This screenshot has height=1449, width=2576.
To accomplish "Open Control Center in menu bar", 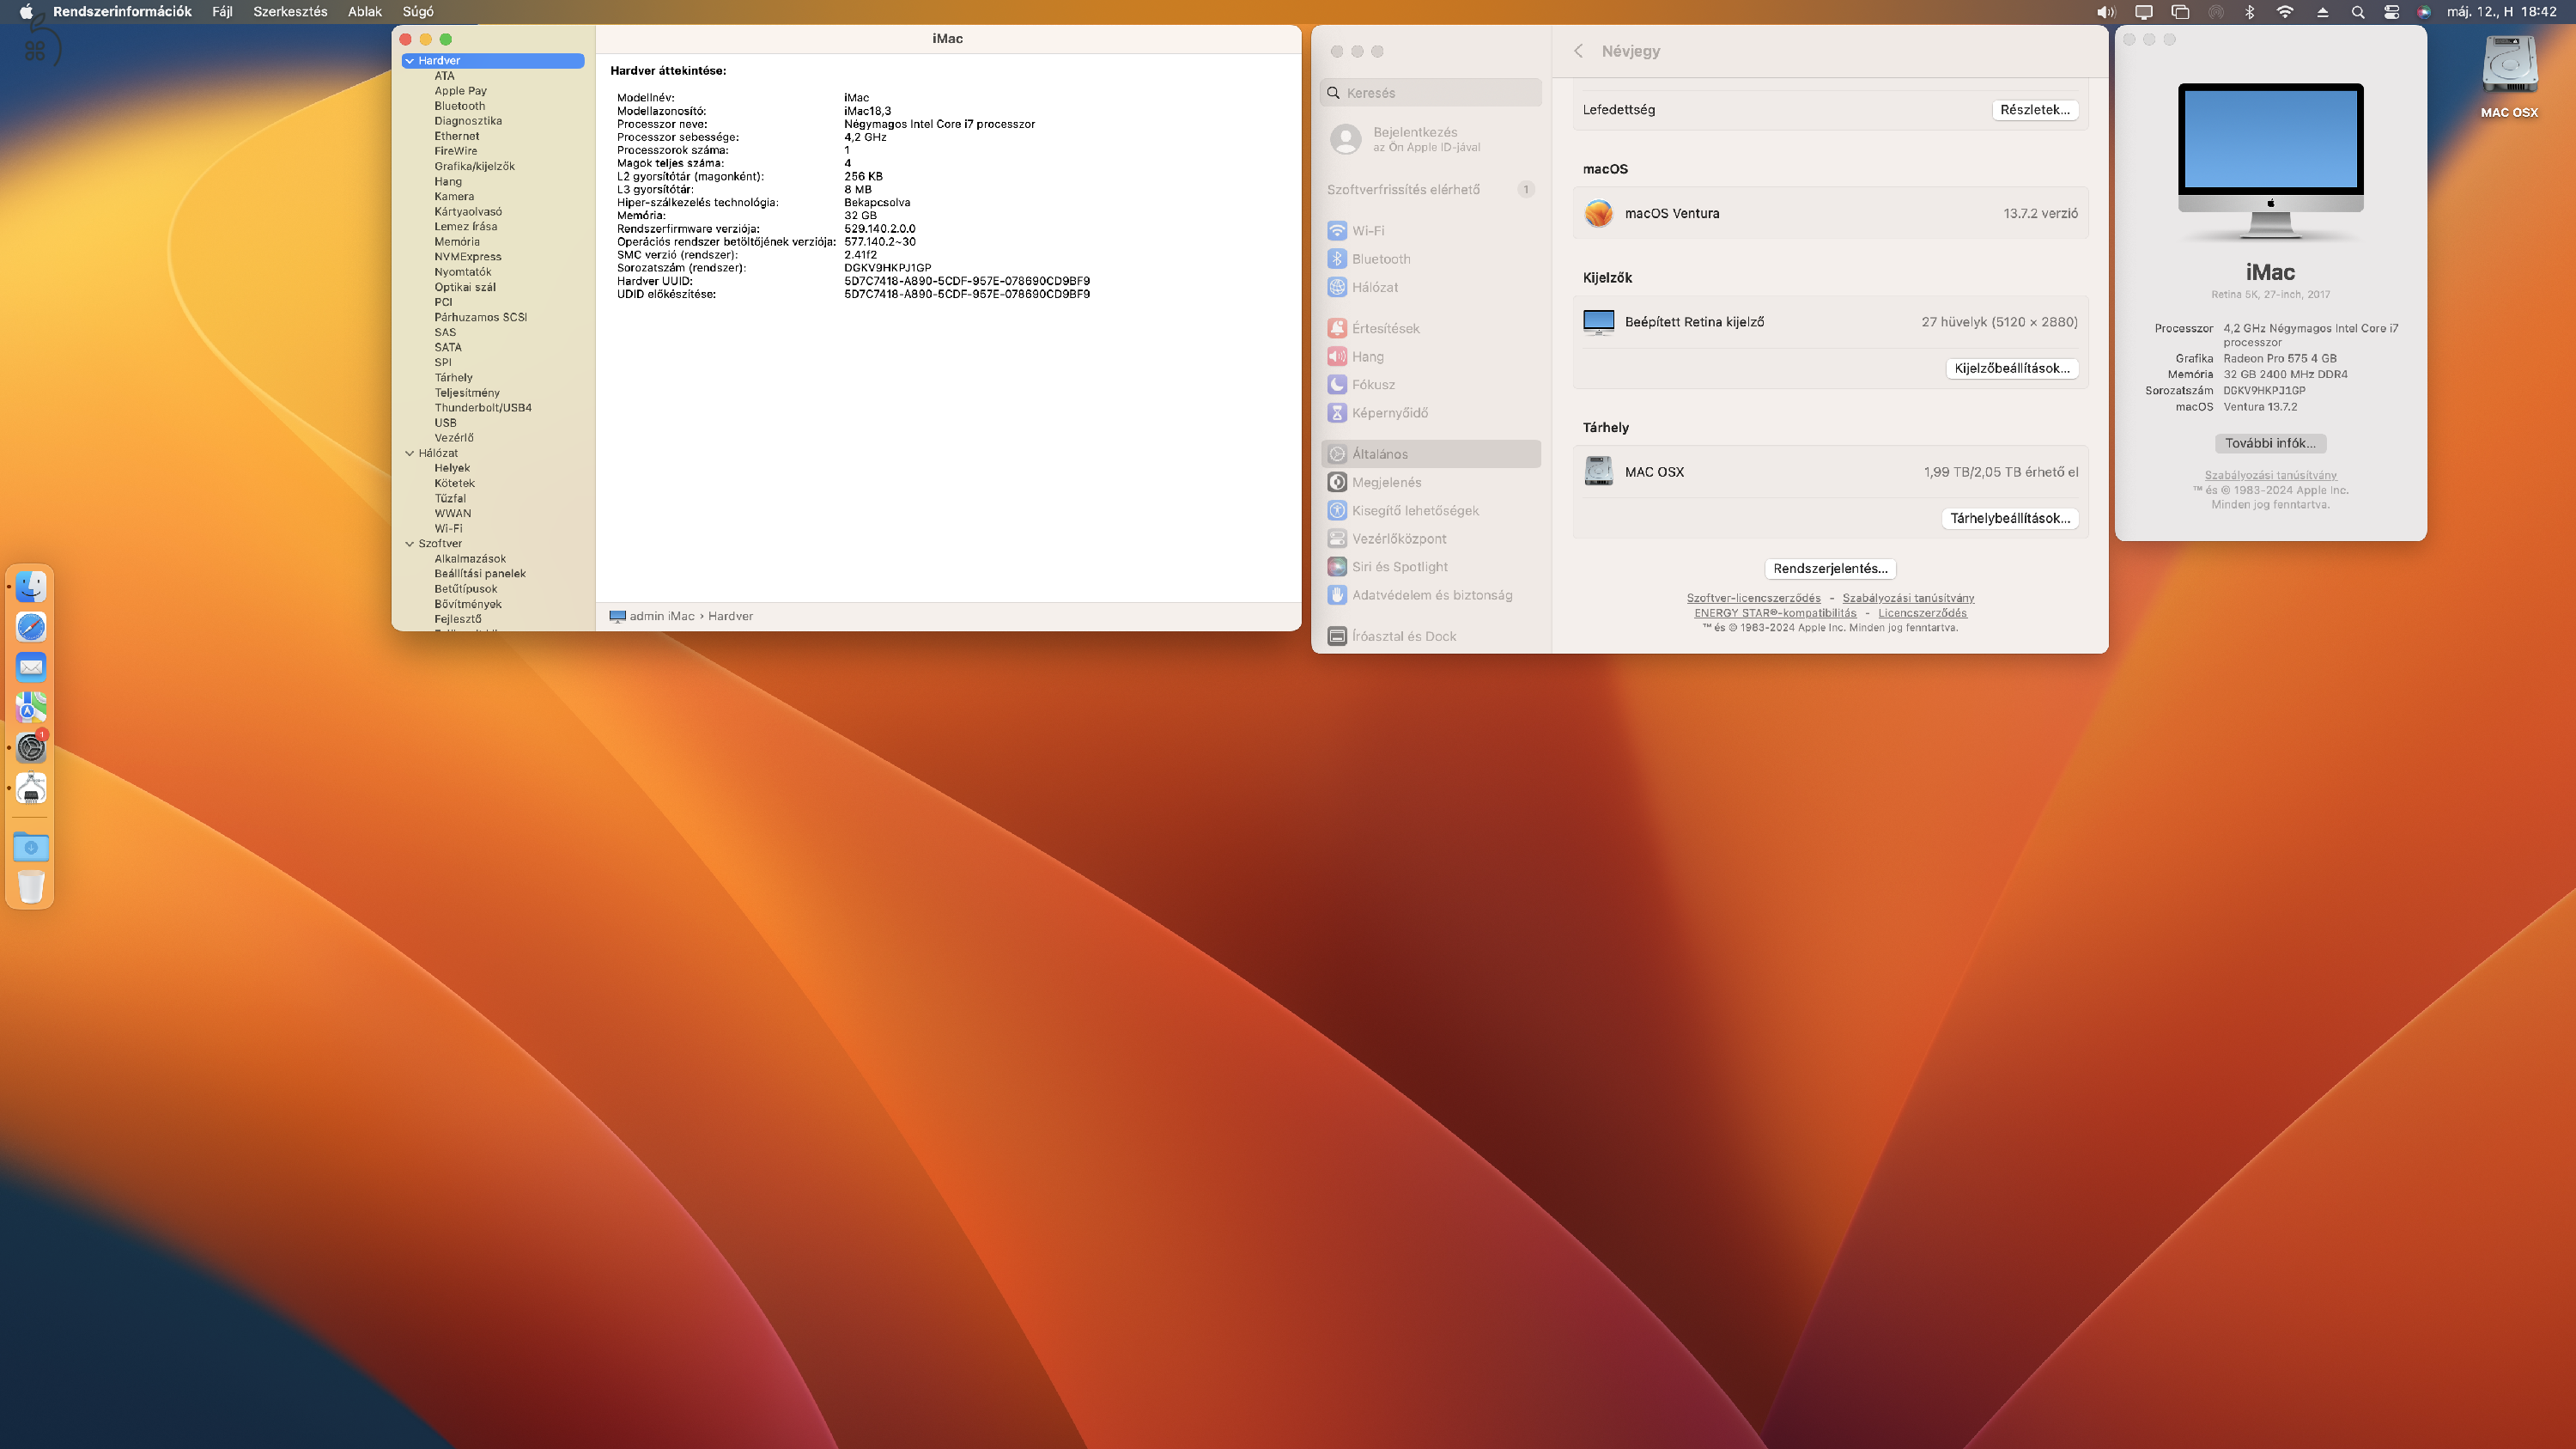I will click(2391, 12).
